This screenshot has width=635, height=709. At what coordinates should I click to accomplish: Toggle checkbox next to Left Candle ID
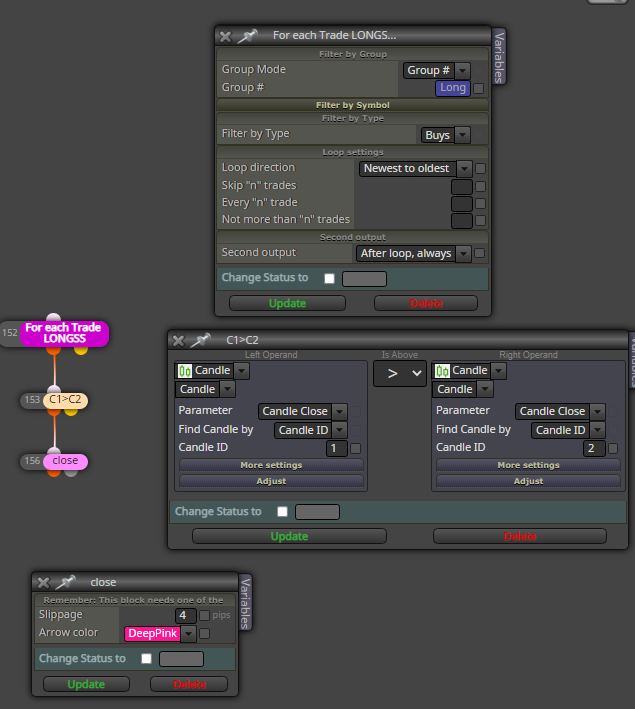coord(355,449)
